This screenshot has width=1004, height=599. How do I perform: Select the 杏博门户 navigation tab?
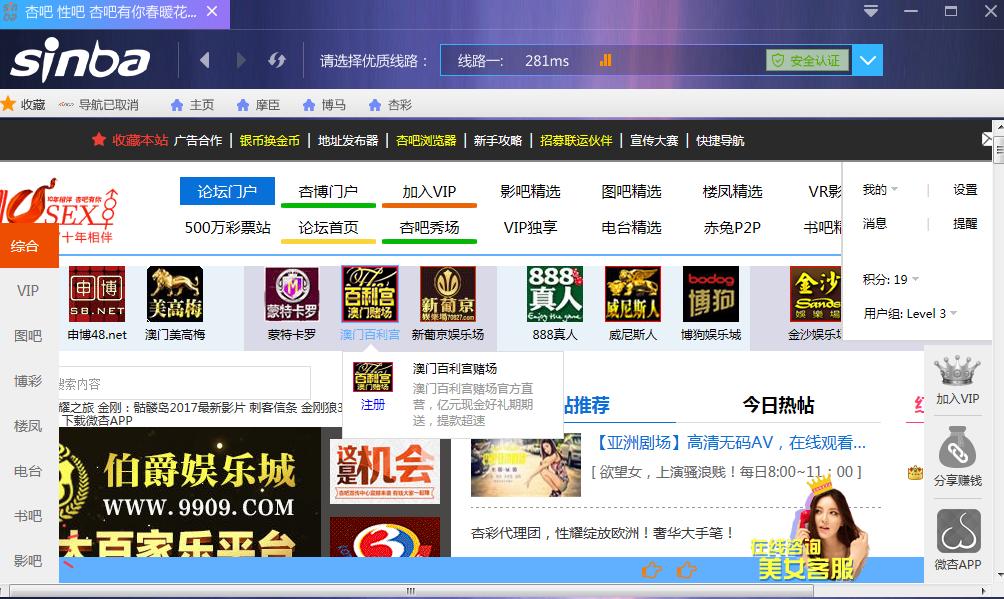[x=328, y=192]
